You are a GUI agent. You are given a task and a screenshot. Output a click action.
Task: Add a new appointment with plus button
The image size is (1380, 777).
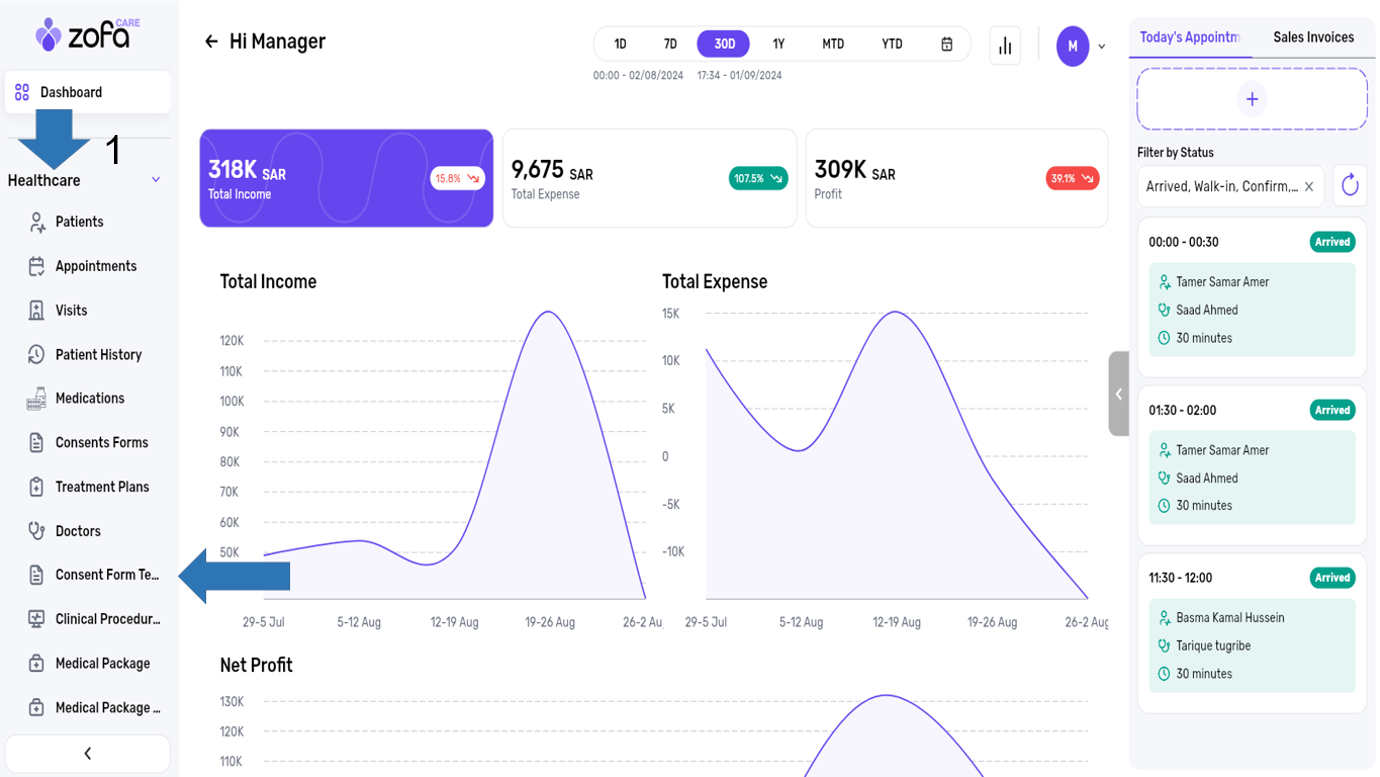pos(1251,99)
